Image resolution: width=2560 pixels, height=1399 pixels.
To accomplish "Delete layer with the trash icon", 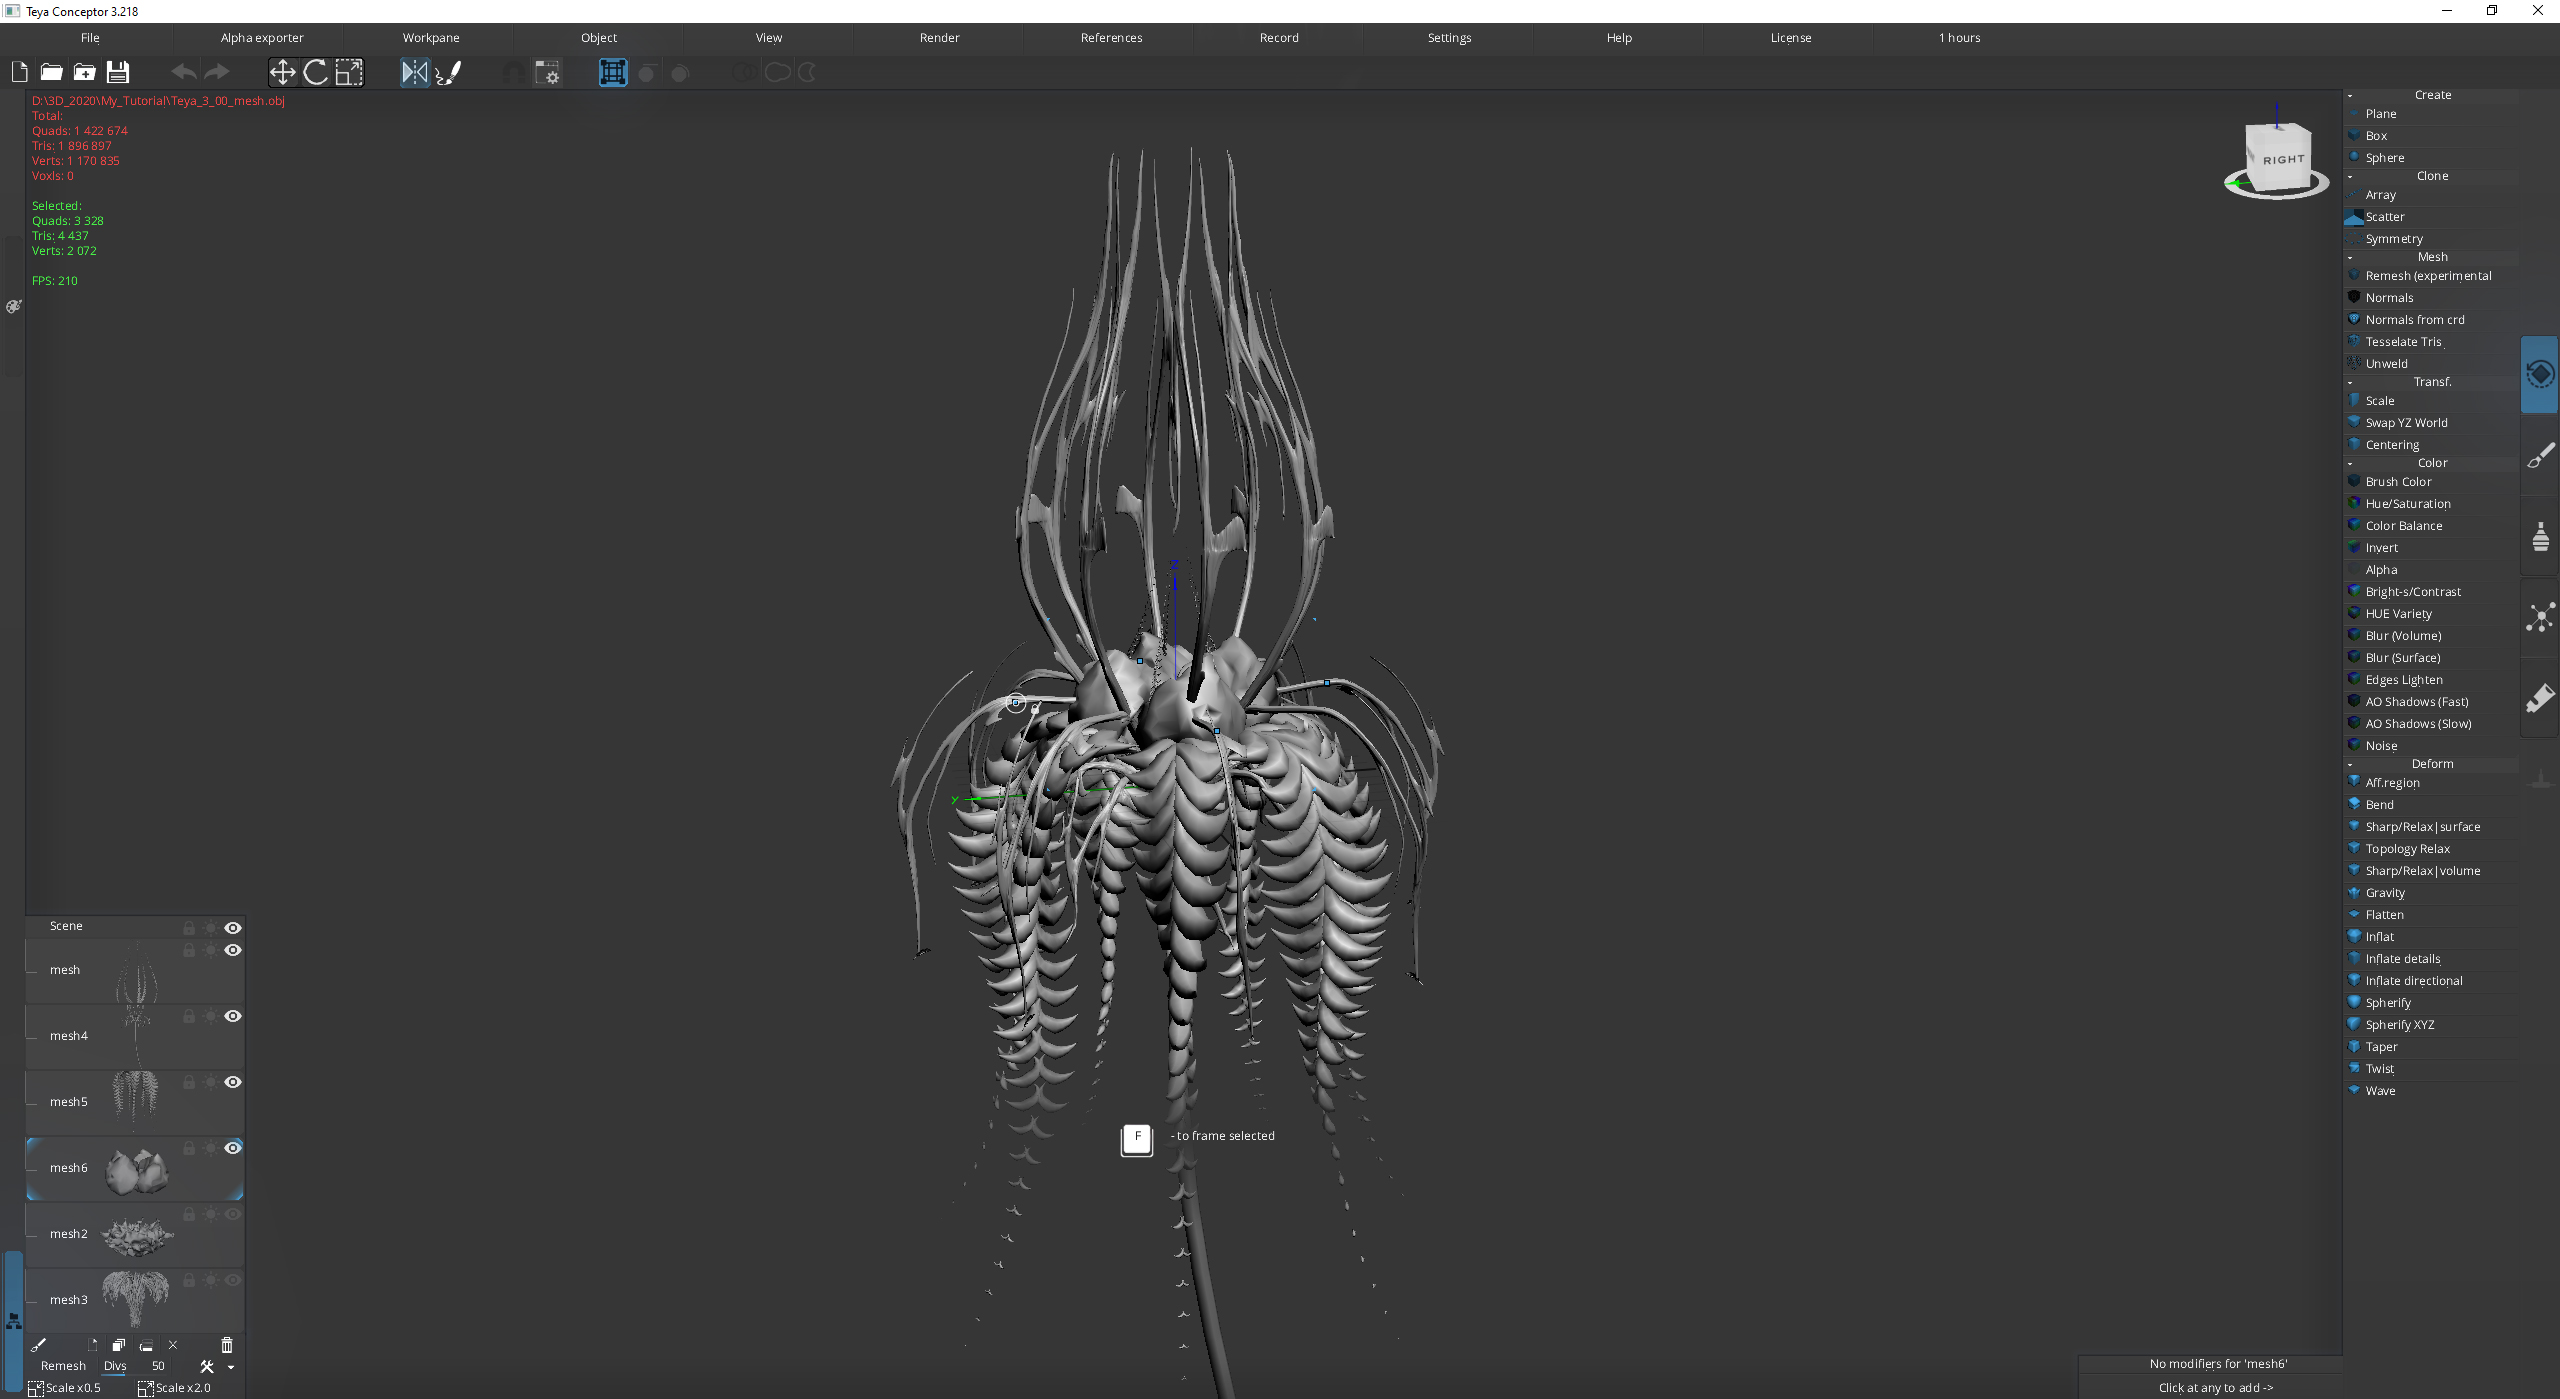I will [x=227, y=1345].
